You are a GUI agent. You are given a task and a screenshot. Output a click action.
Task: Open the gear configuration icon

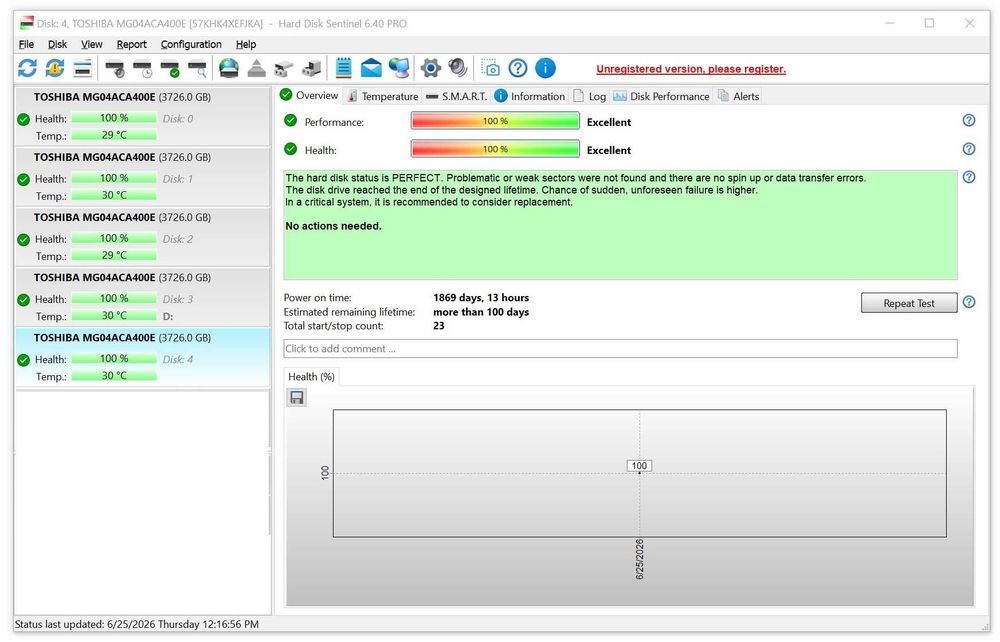(x=430, y=68)
